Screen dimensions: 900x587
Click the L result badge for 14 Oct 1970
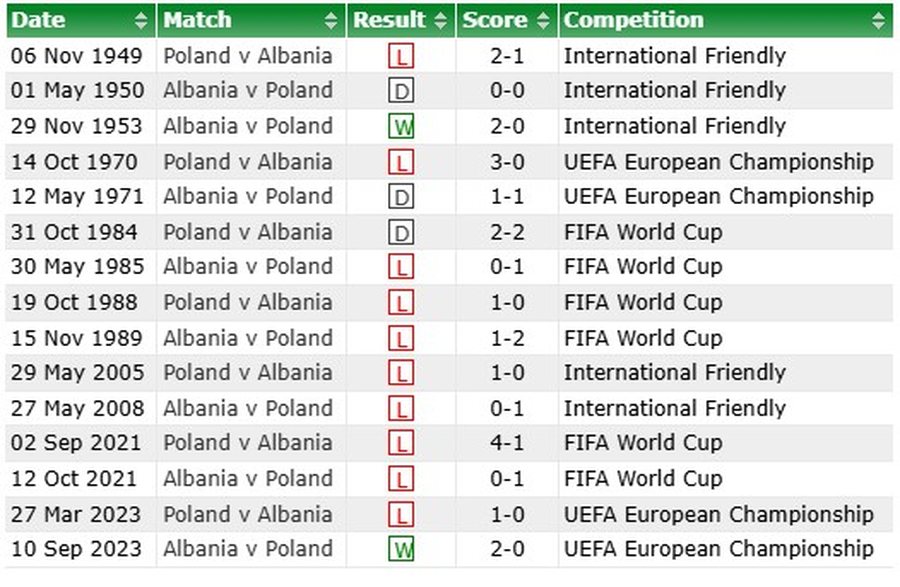tap(401, 162)
